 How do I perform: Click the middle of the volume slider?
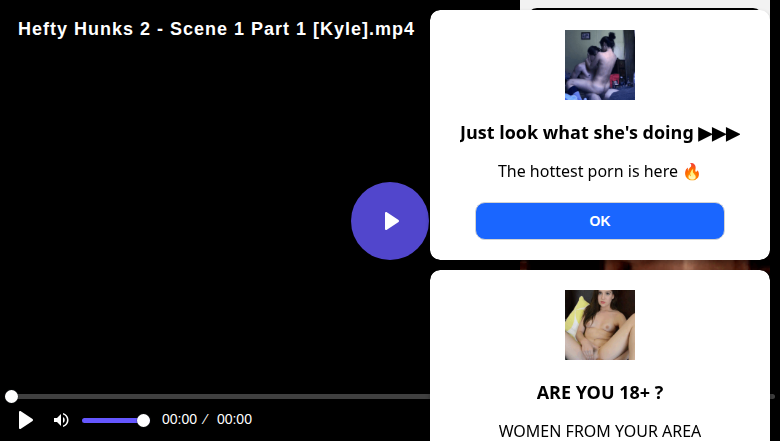click(x=112, y=420)
